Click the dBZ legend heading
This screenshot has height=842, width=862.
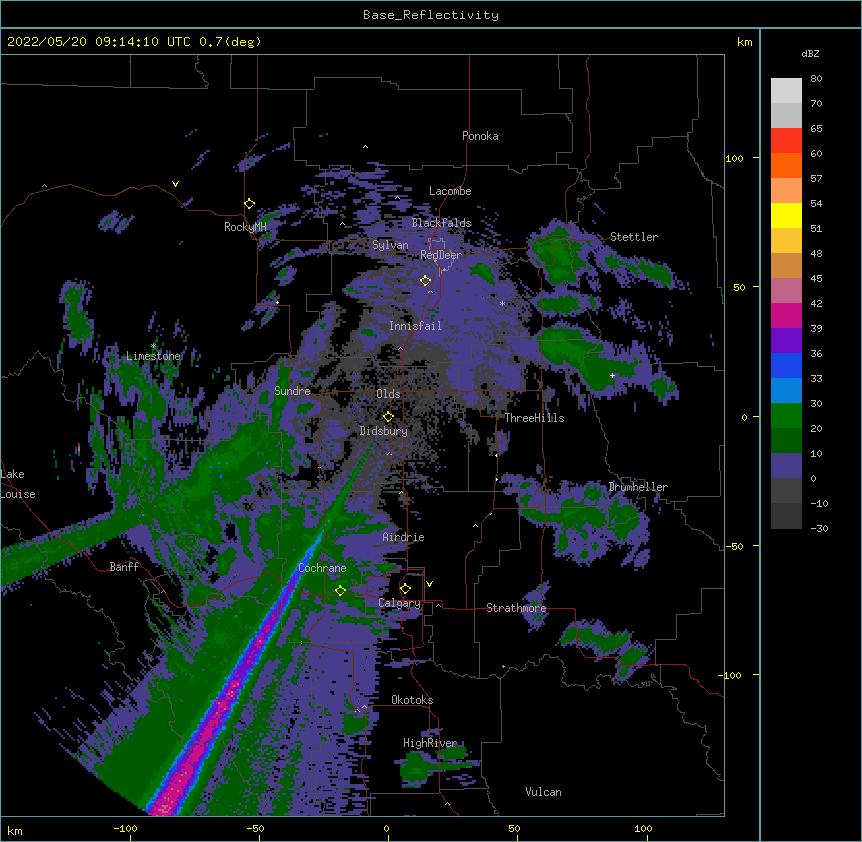810,53
